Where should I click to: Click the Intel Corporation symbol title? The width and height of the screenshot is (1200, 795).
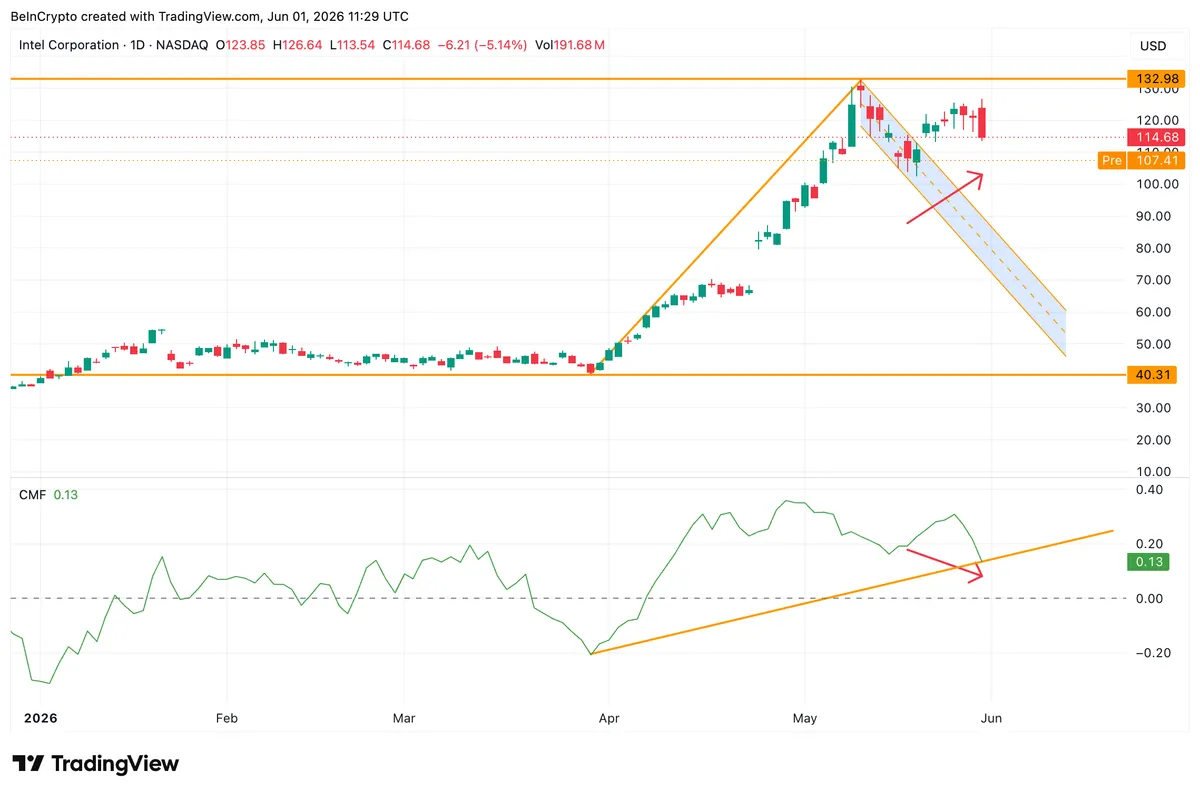point(67,45)
